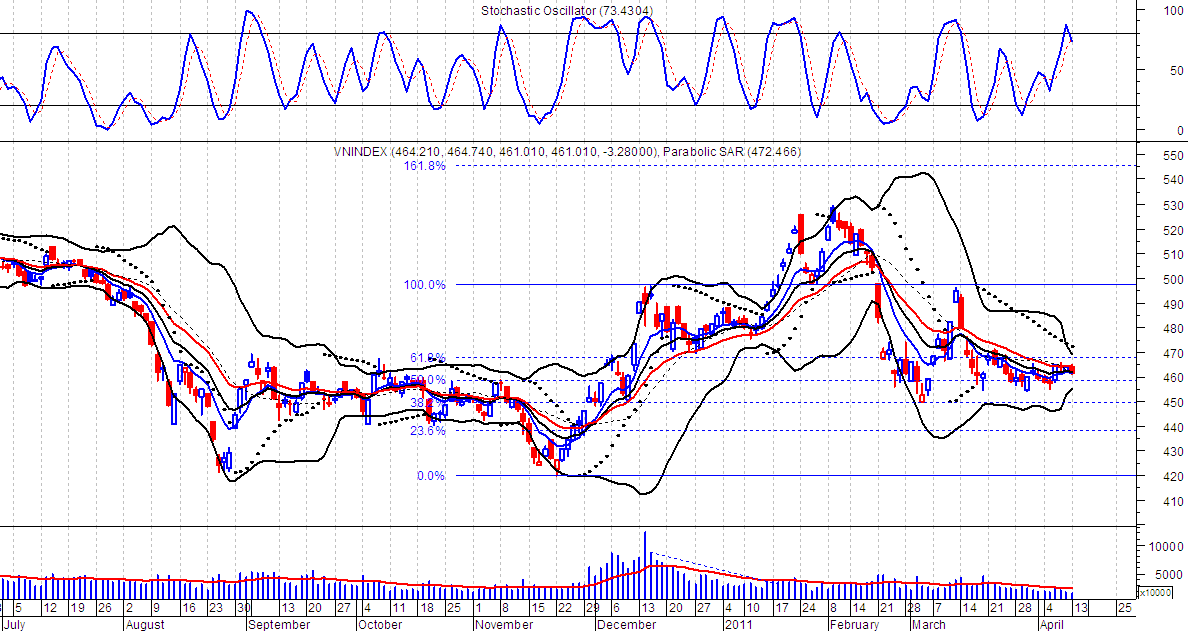
Task: Click the 410 price axis value
Action: (x=1173, y=501)
